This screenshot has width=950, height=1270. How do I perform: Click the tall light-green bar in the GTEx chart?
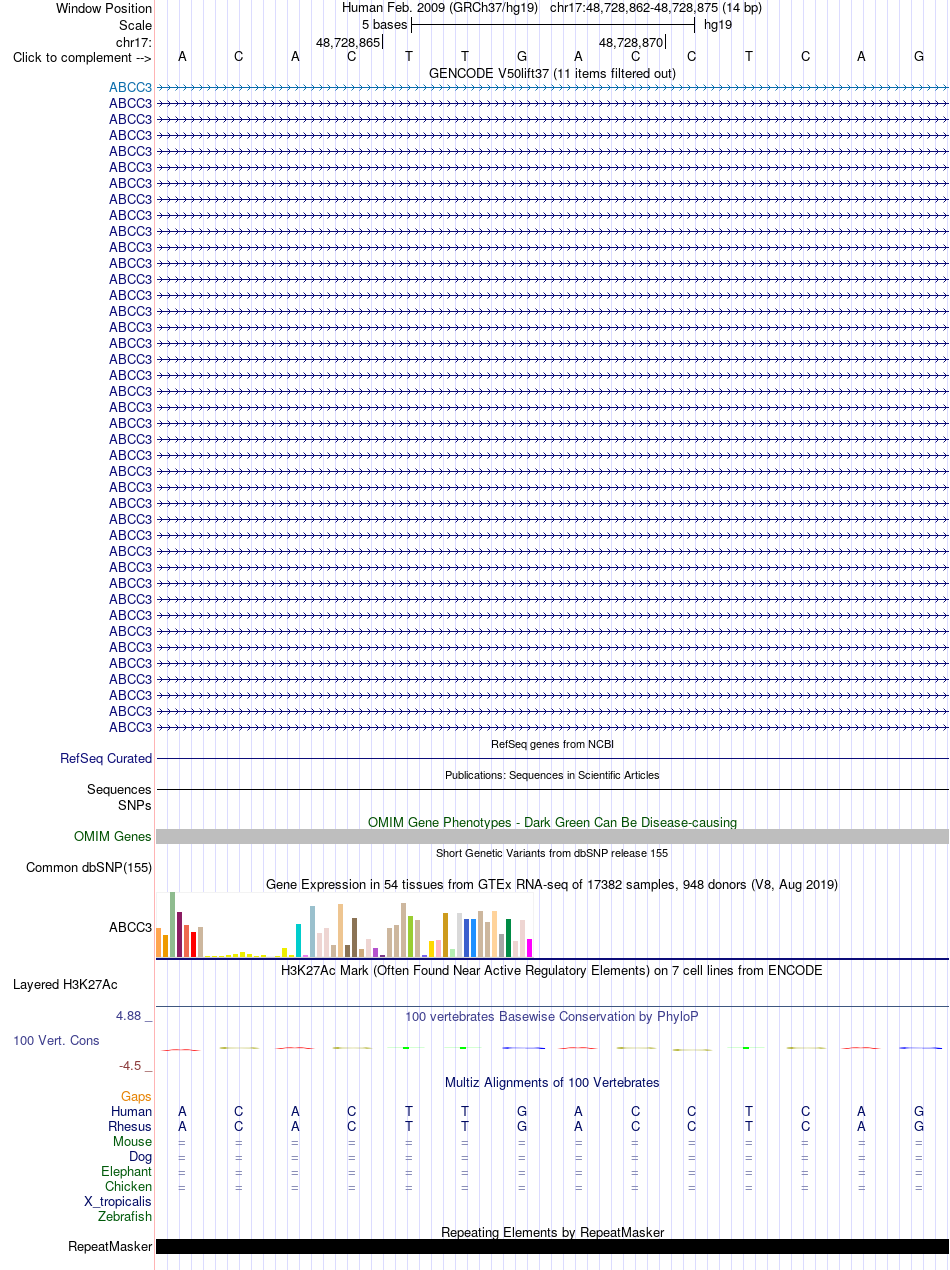tap(172, 925)
